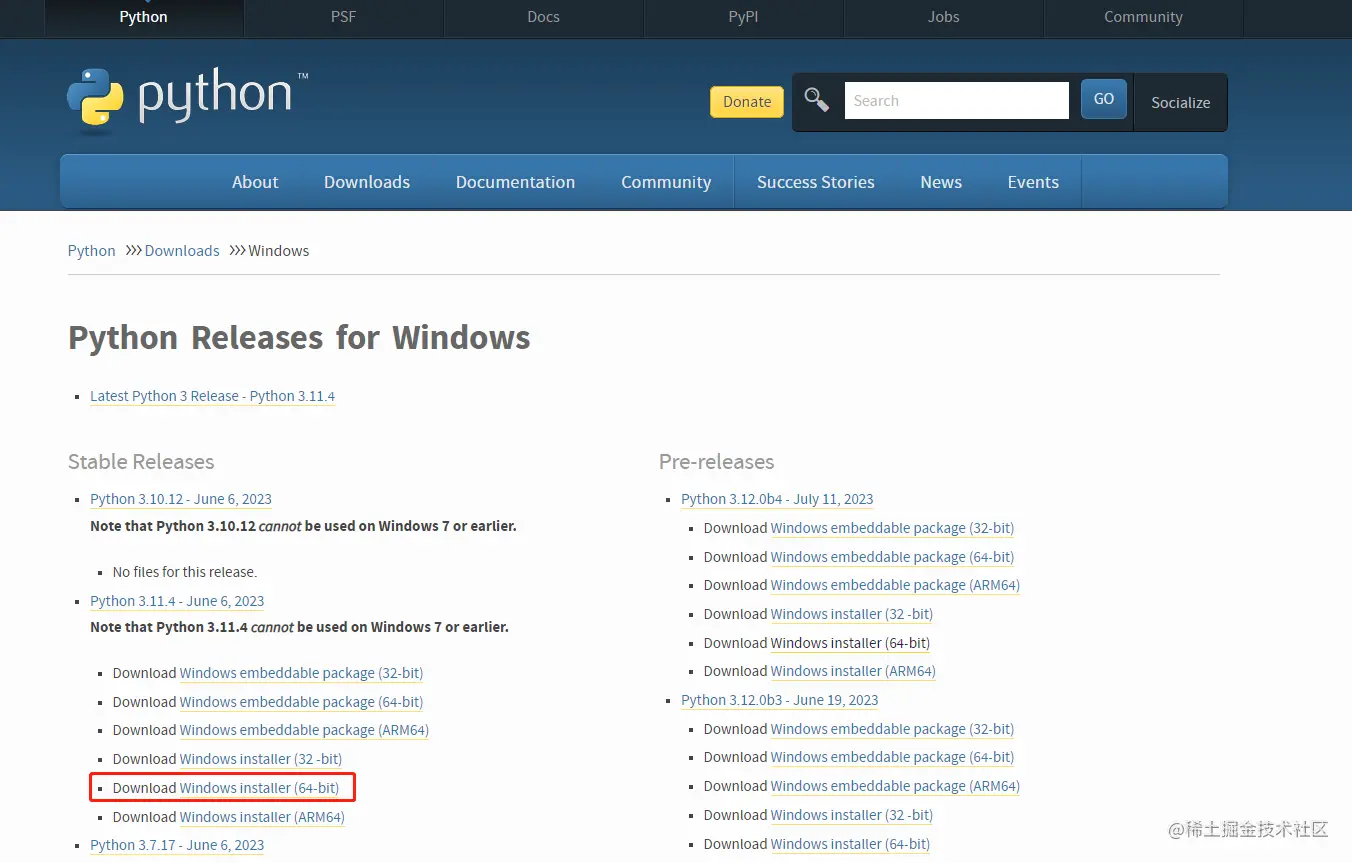Open the News navigation menu
This screenshot has width=1352, height=863.
click(941, 182)
